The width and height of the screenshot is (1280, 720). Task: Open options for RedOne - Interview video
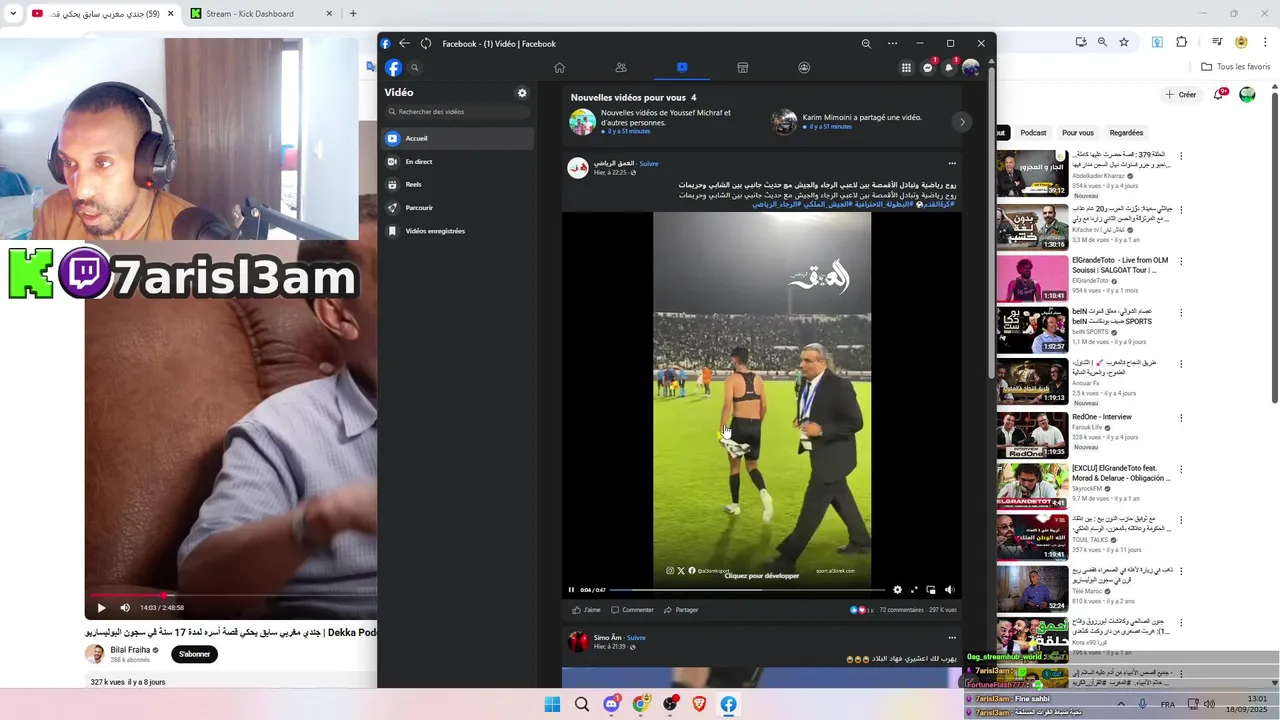[1181, 417]
